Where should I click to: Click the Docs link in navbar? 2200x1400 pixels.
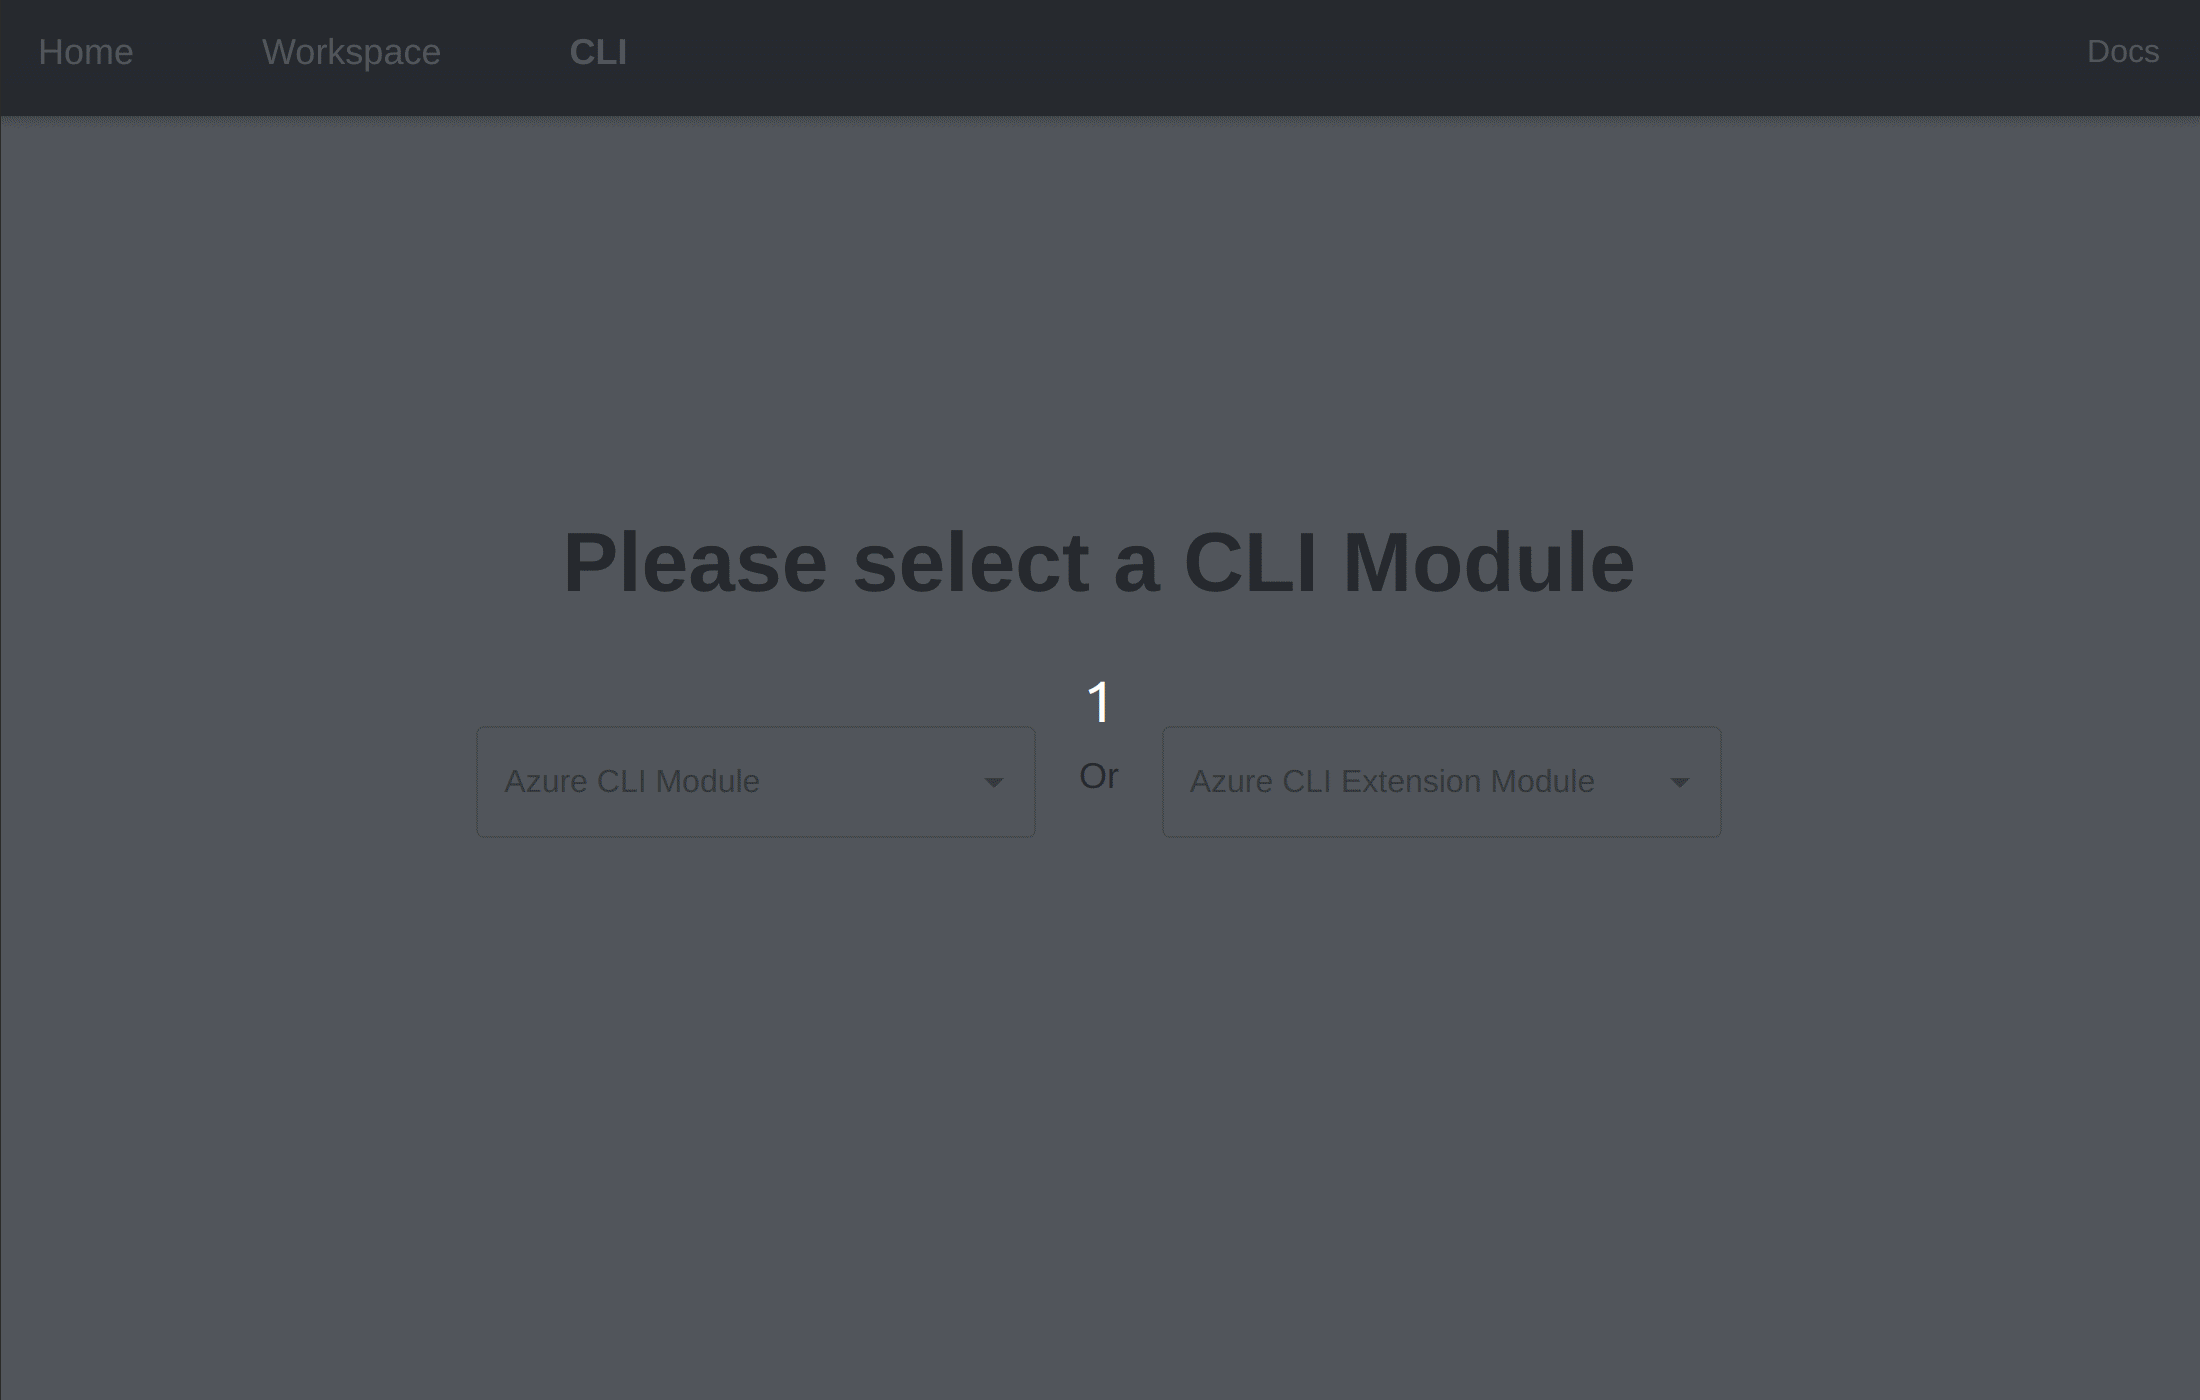(2123, 51)
